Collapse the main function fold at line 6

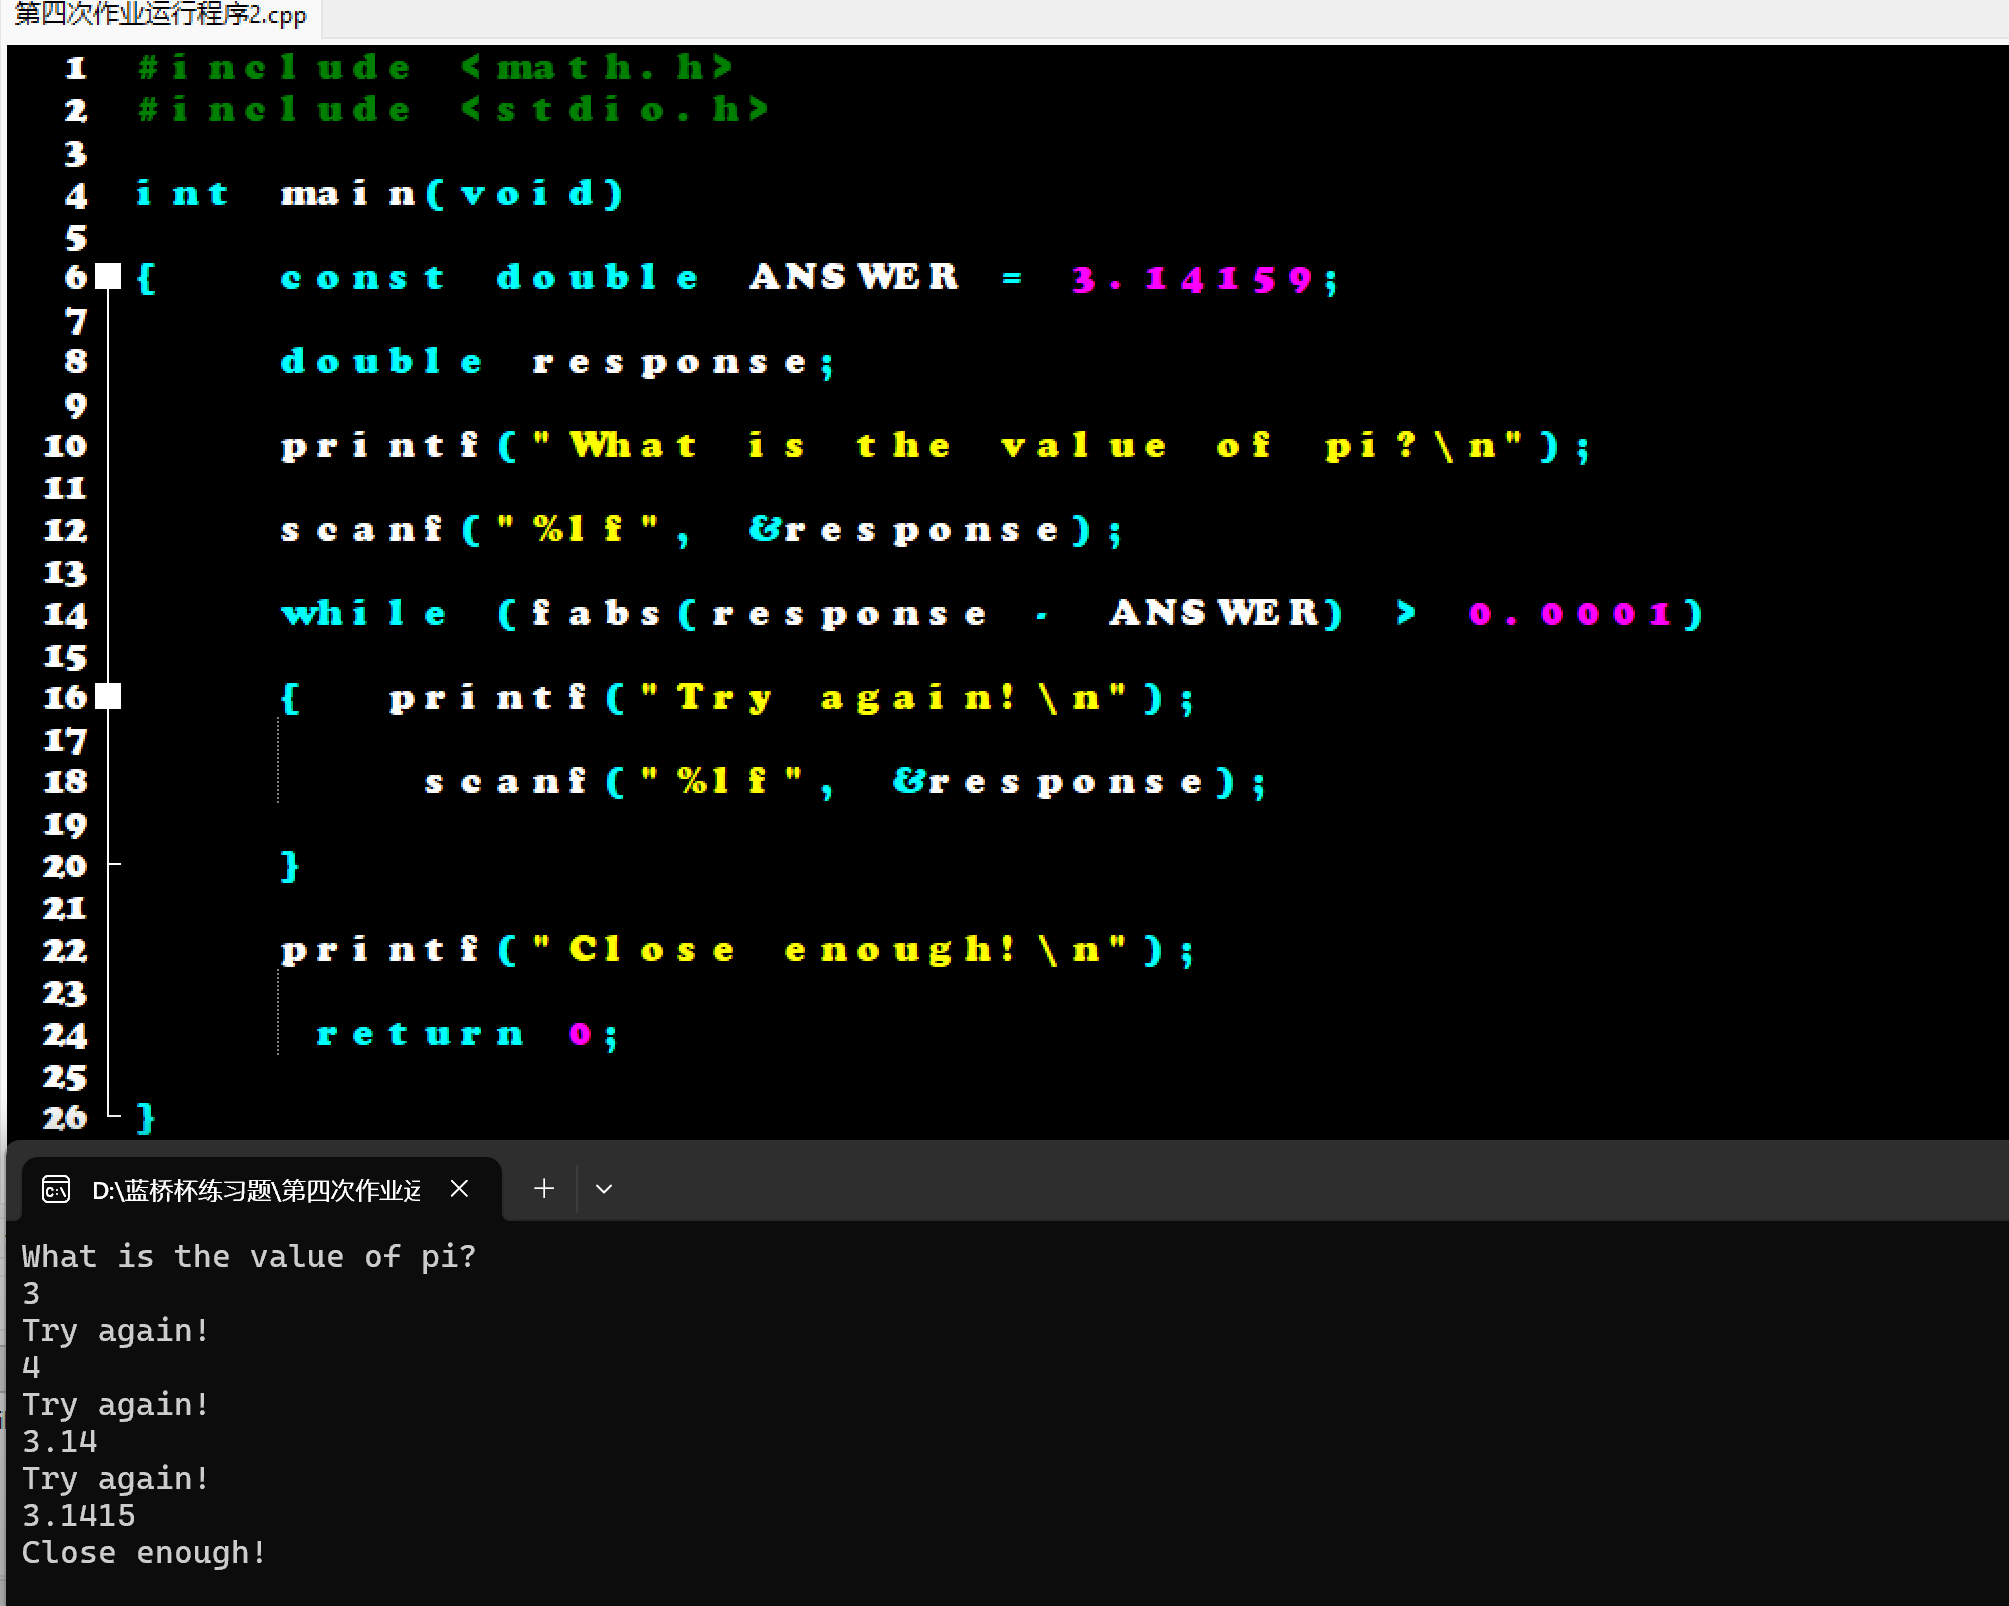click(108, 277)
